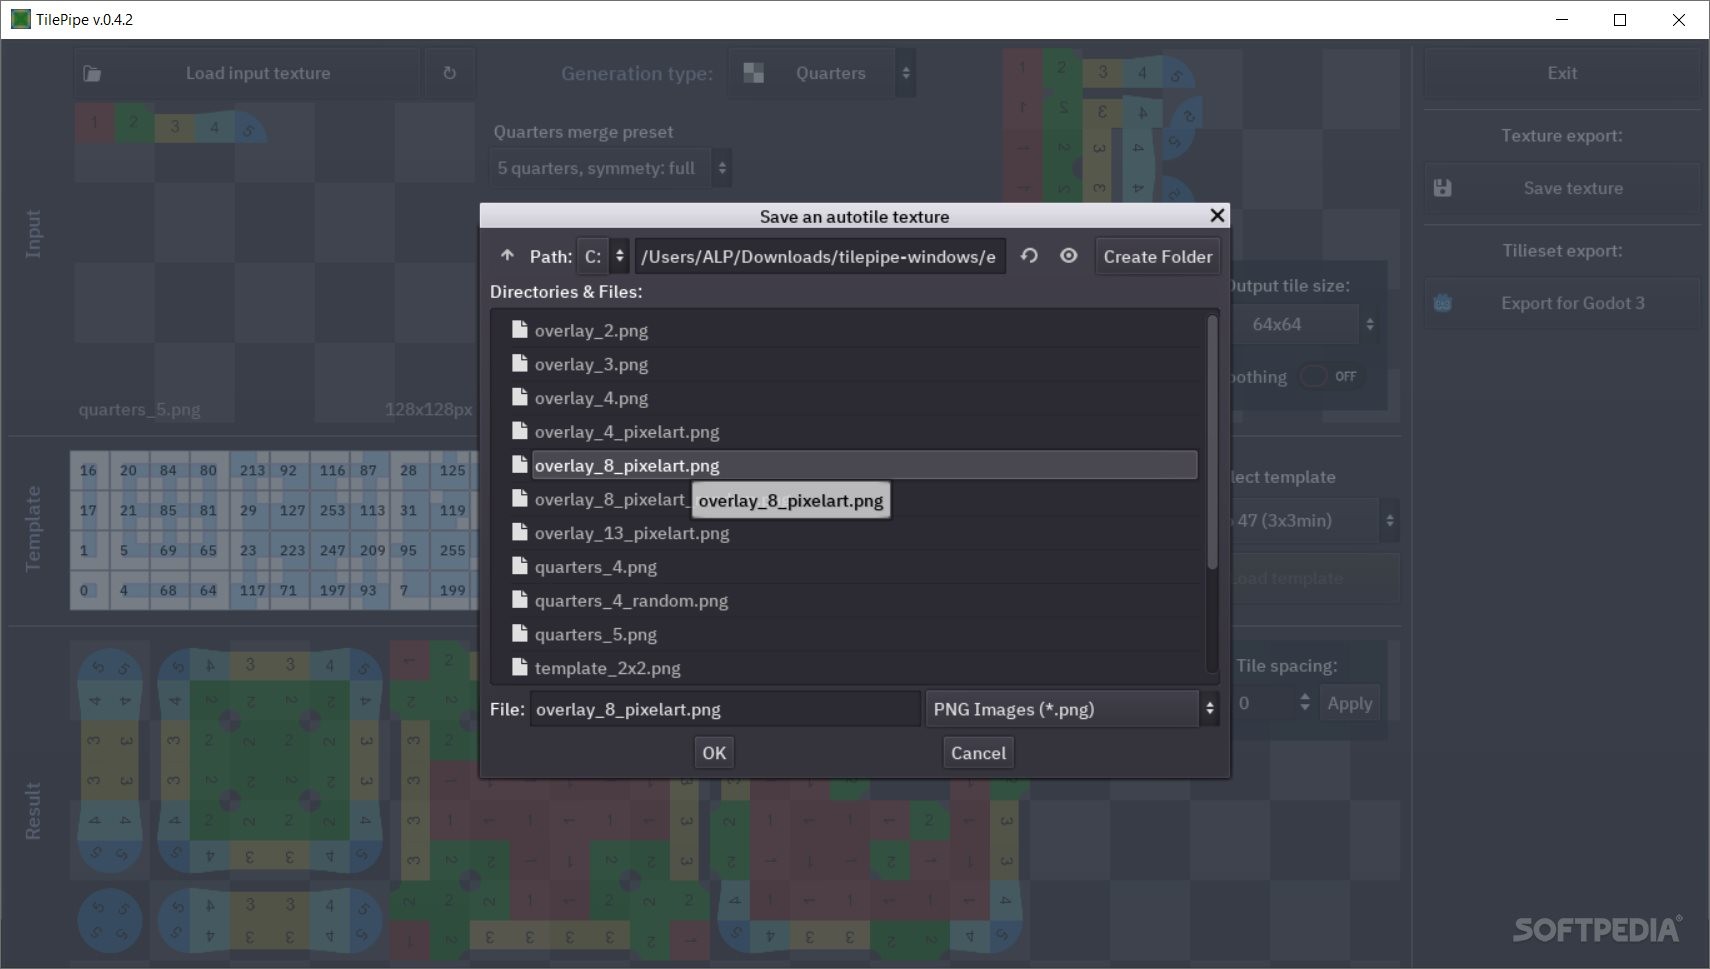Click file icon of template_2x2.png

tap(519, 667)
